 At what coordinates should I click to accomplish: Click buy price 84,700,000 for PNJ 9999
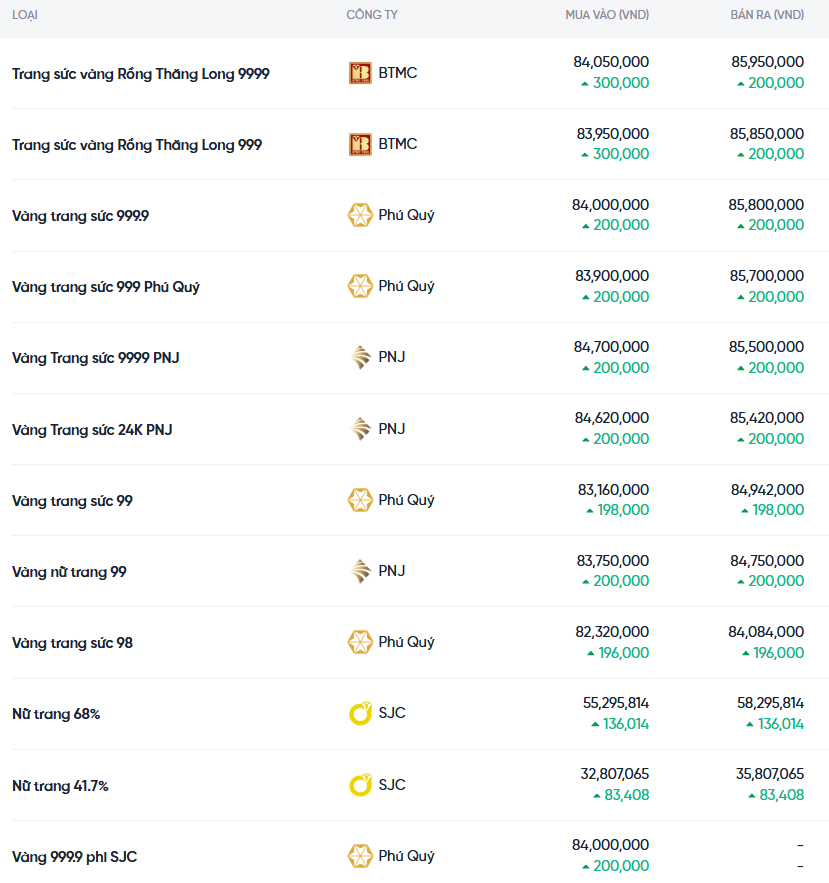click(x=611, y=347)
